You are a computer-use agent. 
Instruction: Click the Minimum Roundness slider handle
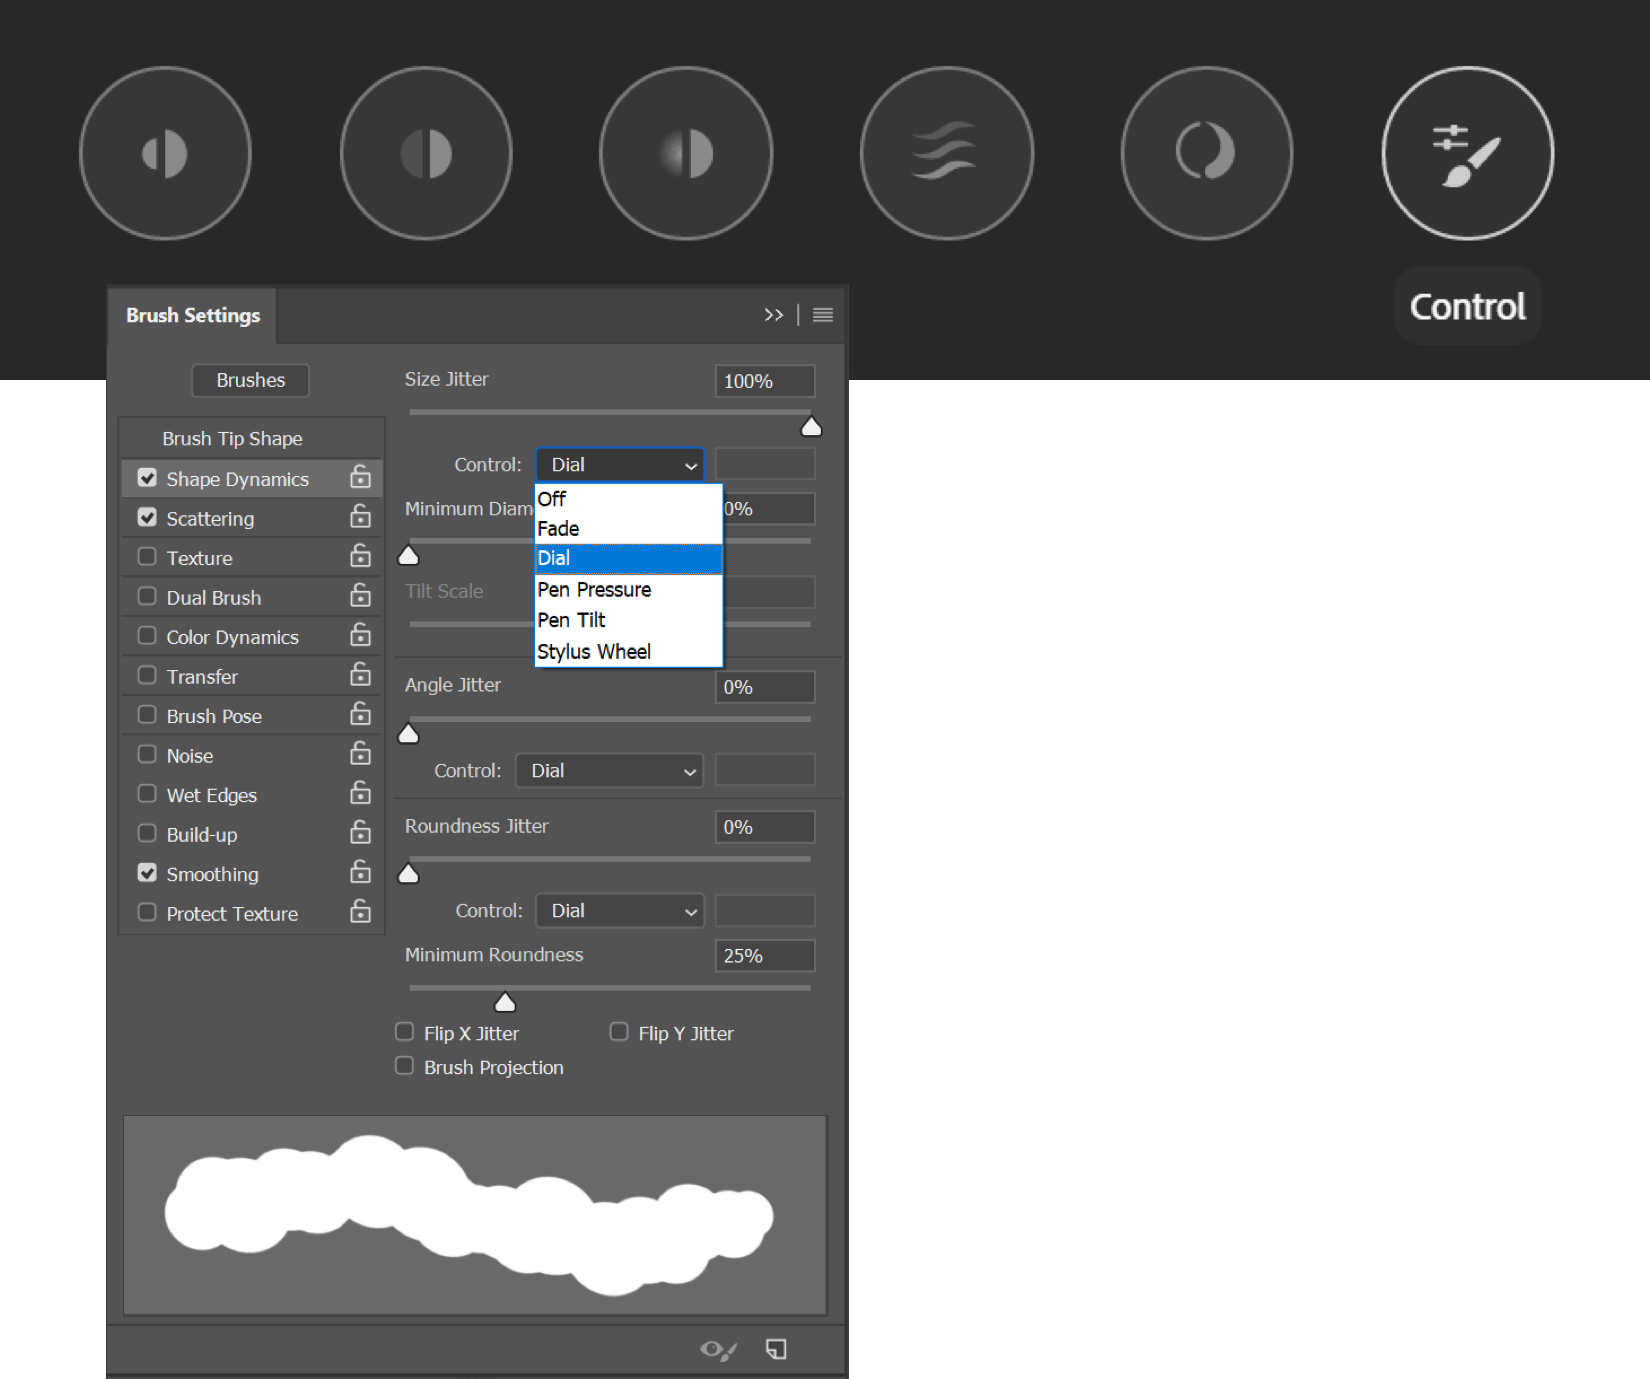[505, 1002]
